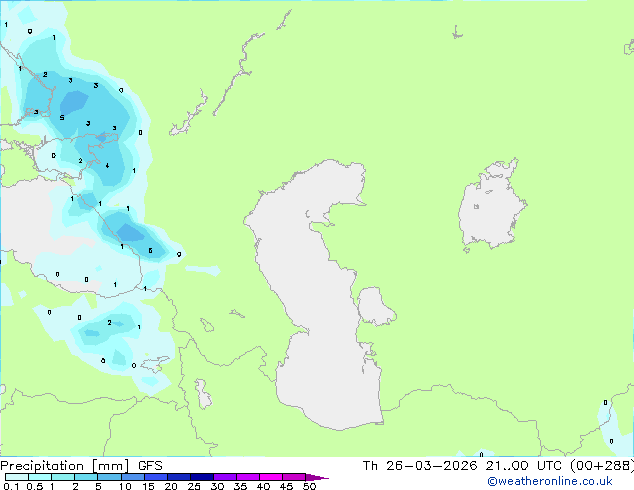Viewport: 634px width, 490px height.
Task: Click the '30' legend scale value
Action: tap(217, 486)
